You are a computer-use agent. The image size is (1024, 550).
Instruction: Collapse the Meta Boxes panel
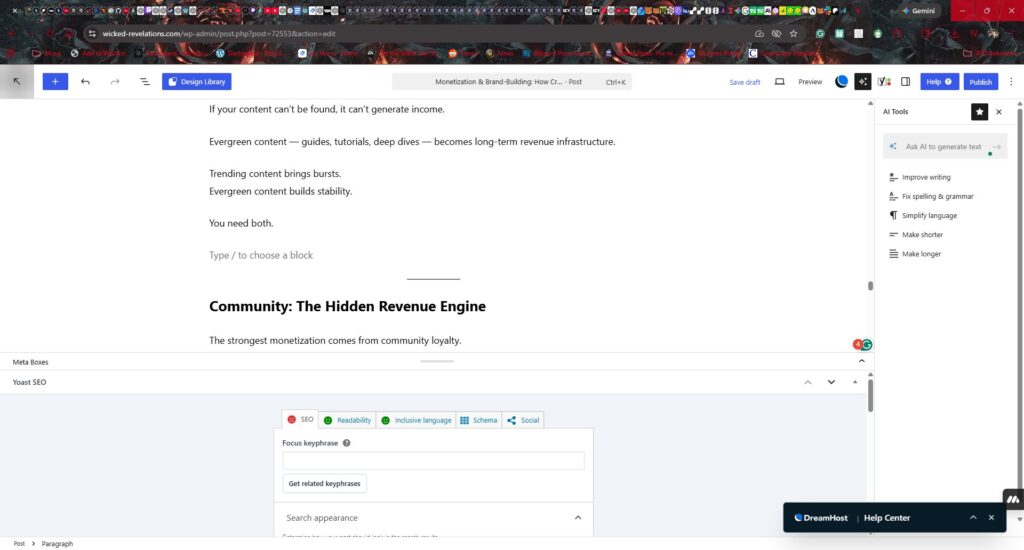(435, 361)
